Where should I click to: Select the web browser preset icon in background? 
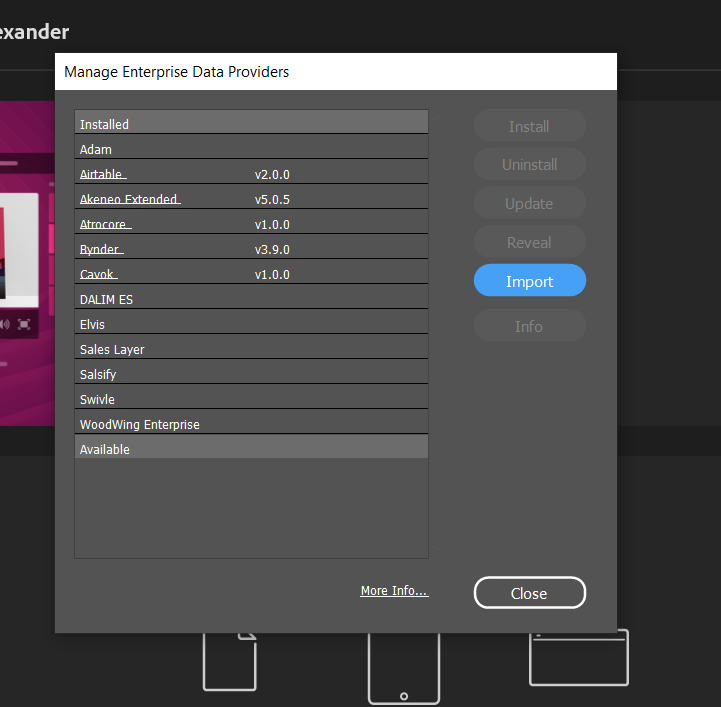(578, 658)
